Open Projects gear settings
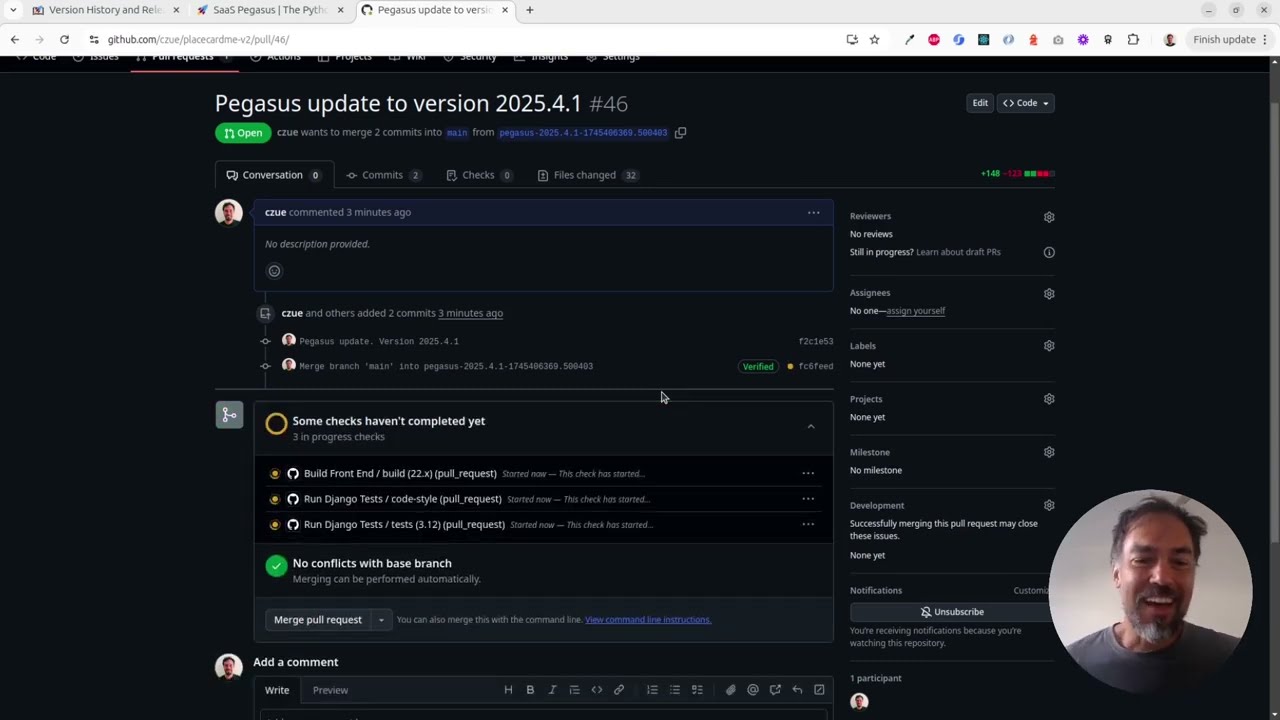 click(1049, 399)
